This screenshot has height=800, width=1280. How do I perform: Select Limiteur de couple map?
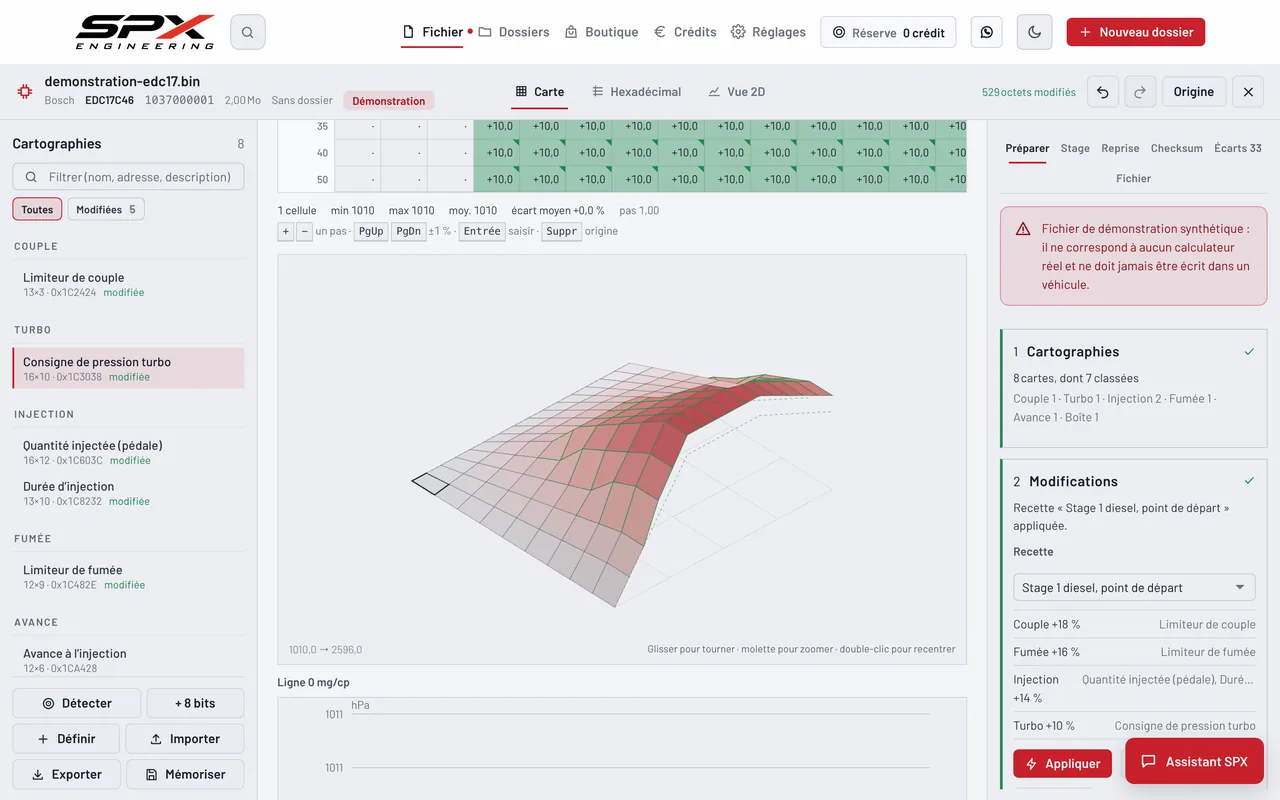click(128, 284)
